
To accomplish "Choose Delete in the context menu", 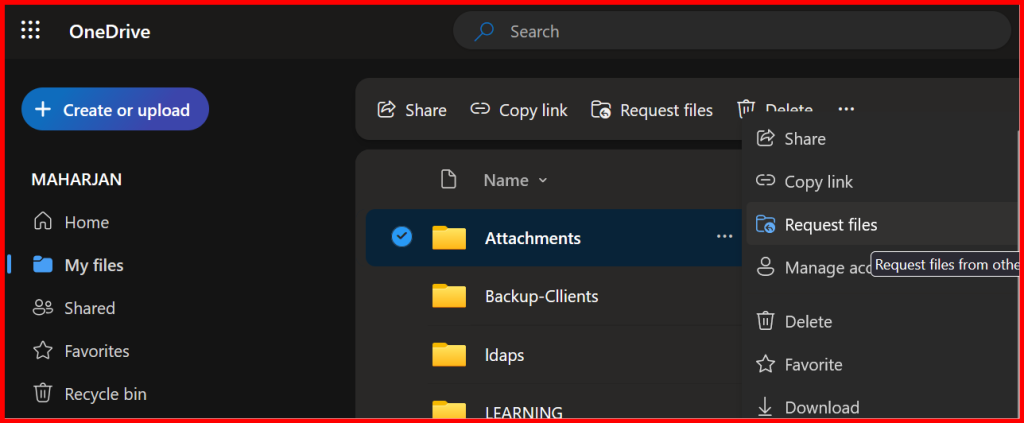I will [808, 321].
